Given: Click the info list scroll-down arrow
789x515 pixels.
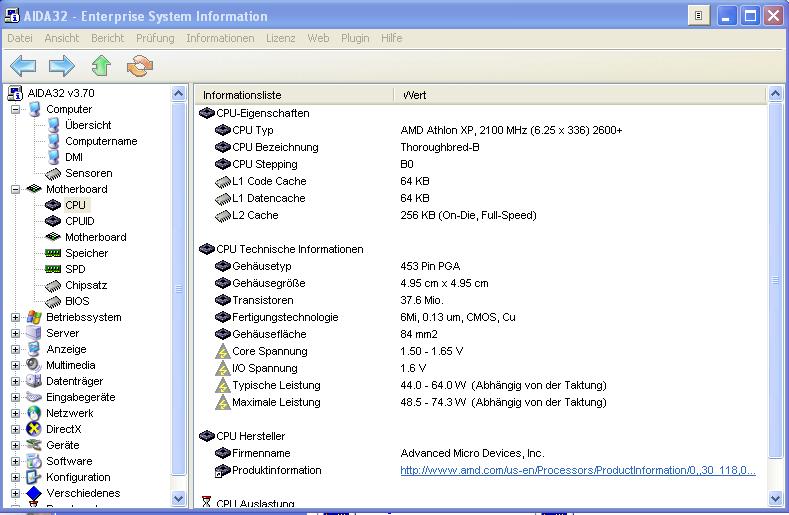Looking at the screenshot, I should click(775, 499).
